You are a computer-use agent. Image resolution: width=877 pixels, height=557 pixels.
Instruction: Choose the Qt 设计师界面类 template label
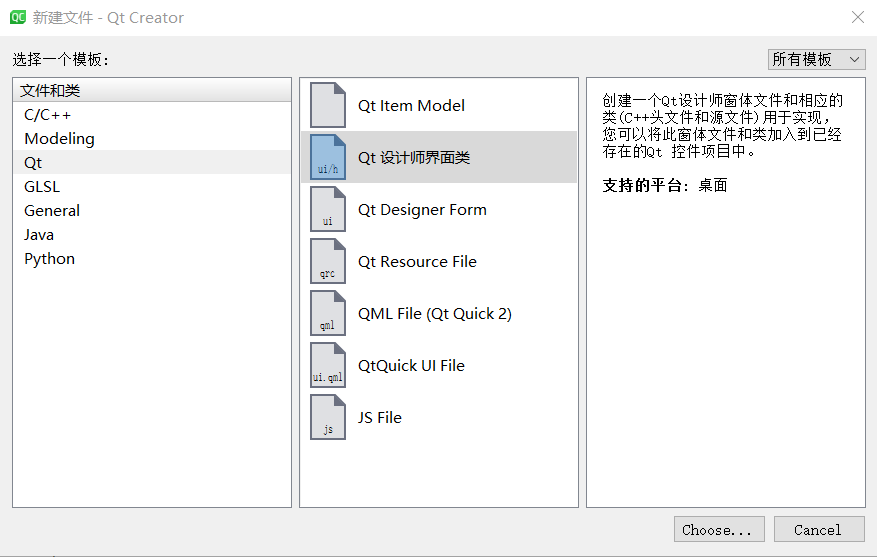click(414, 158)
